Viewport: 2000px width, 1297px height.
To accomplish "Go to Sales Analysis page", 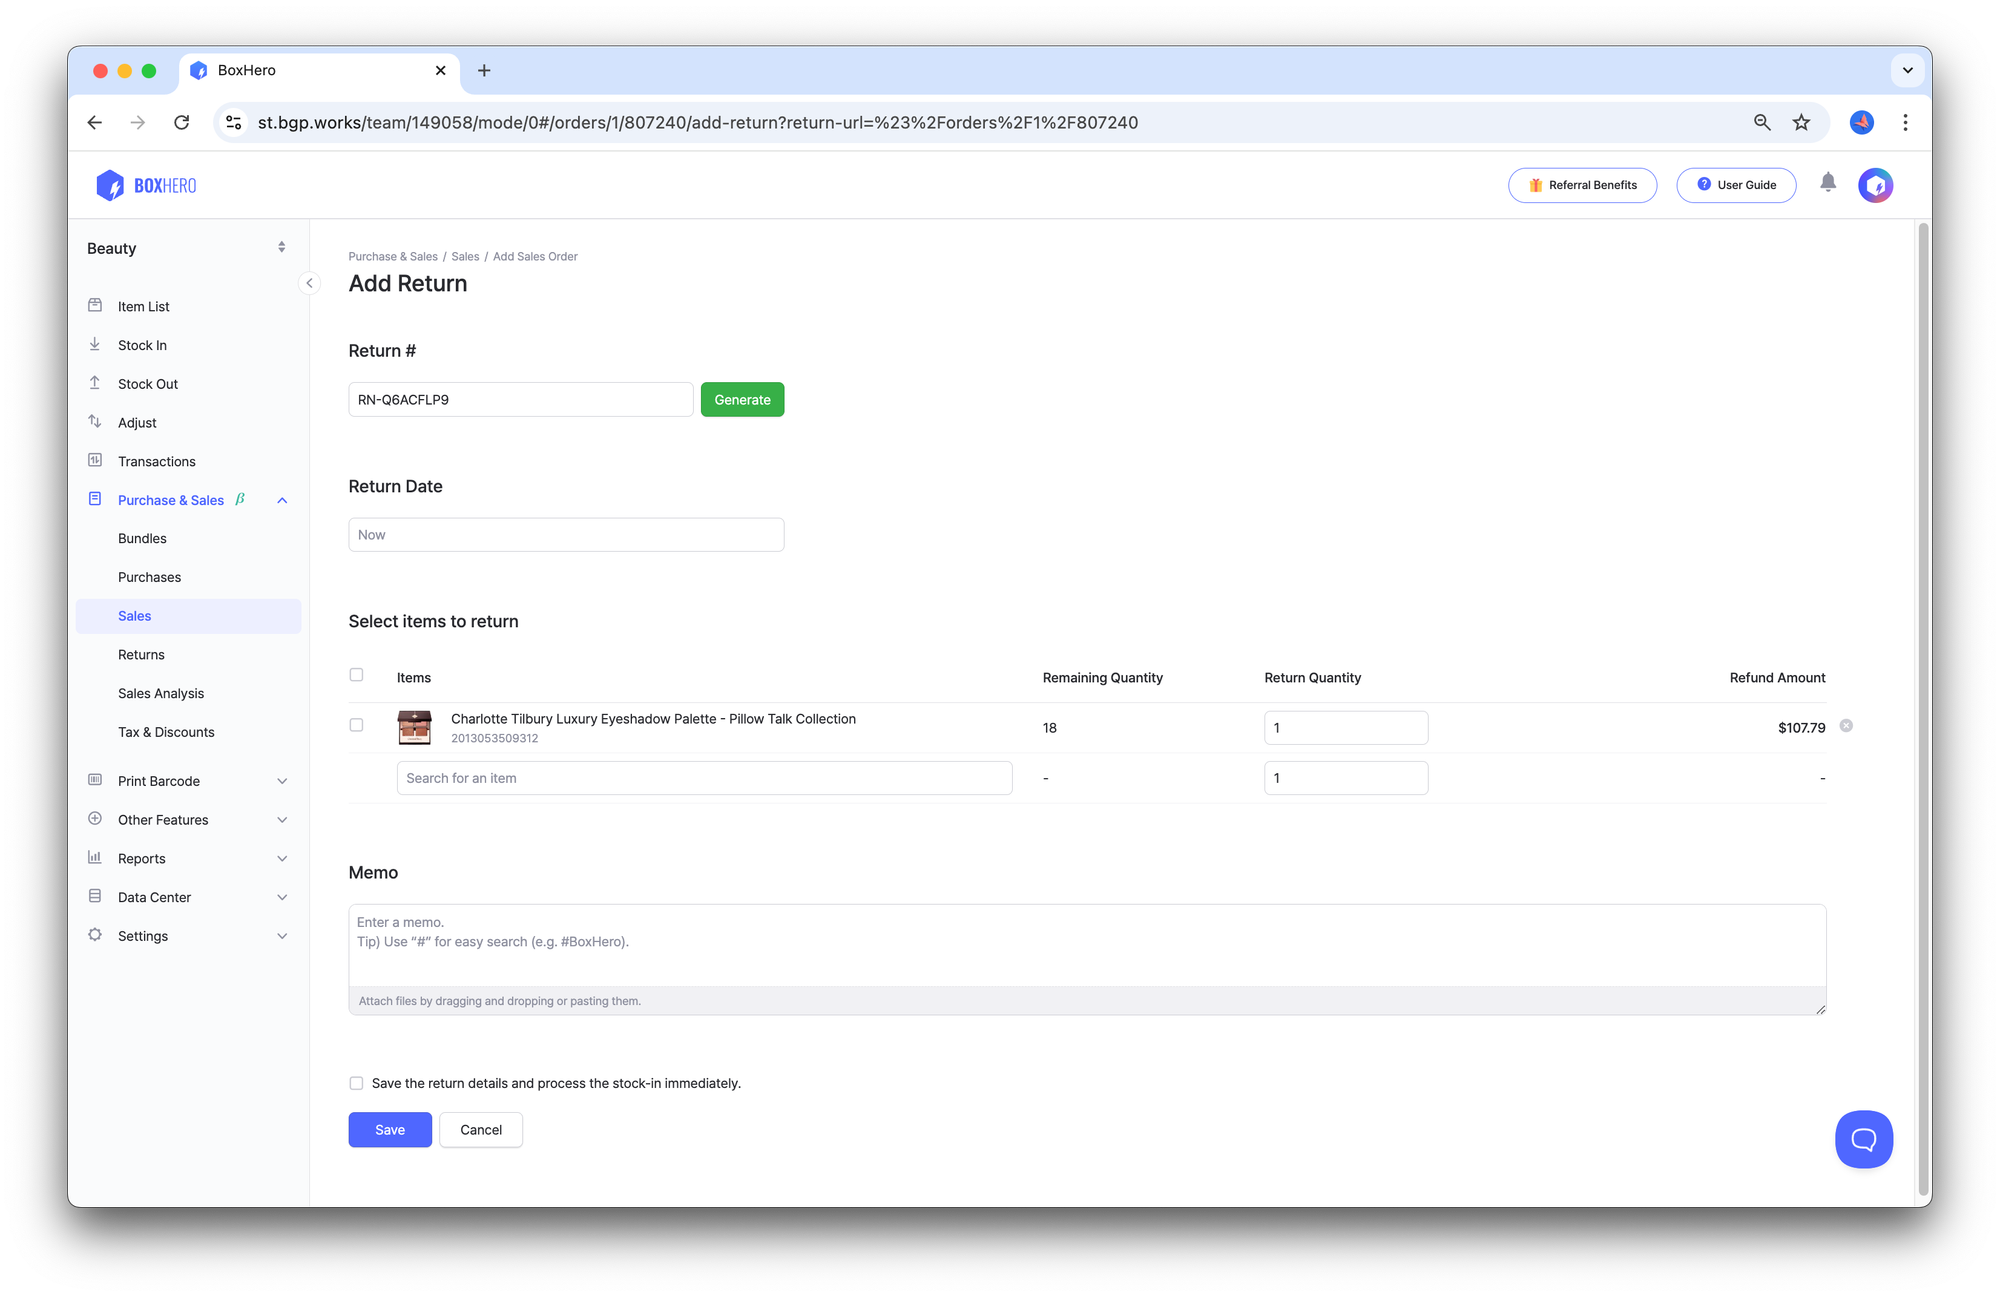I will 160,693.
